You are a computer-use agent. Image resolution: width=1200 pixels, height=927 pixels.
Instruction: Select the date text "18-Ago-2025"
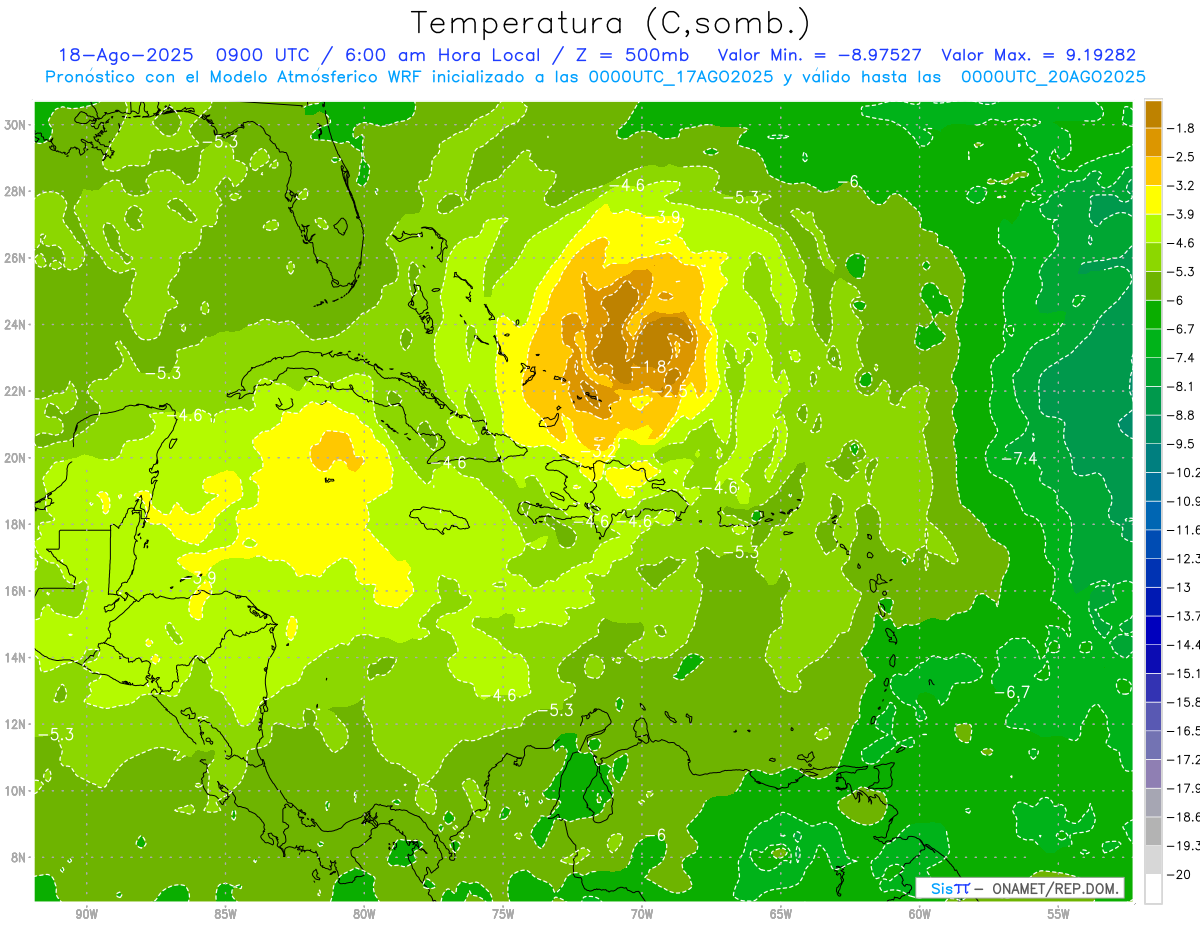[125, 56]
